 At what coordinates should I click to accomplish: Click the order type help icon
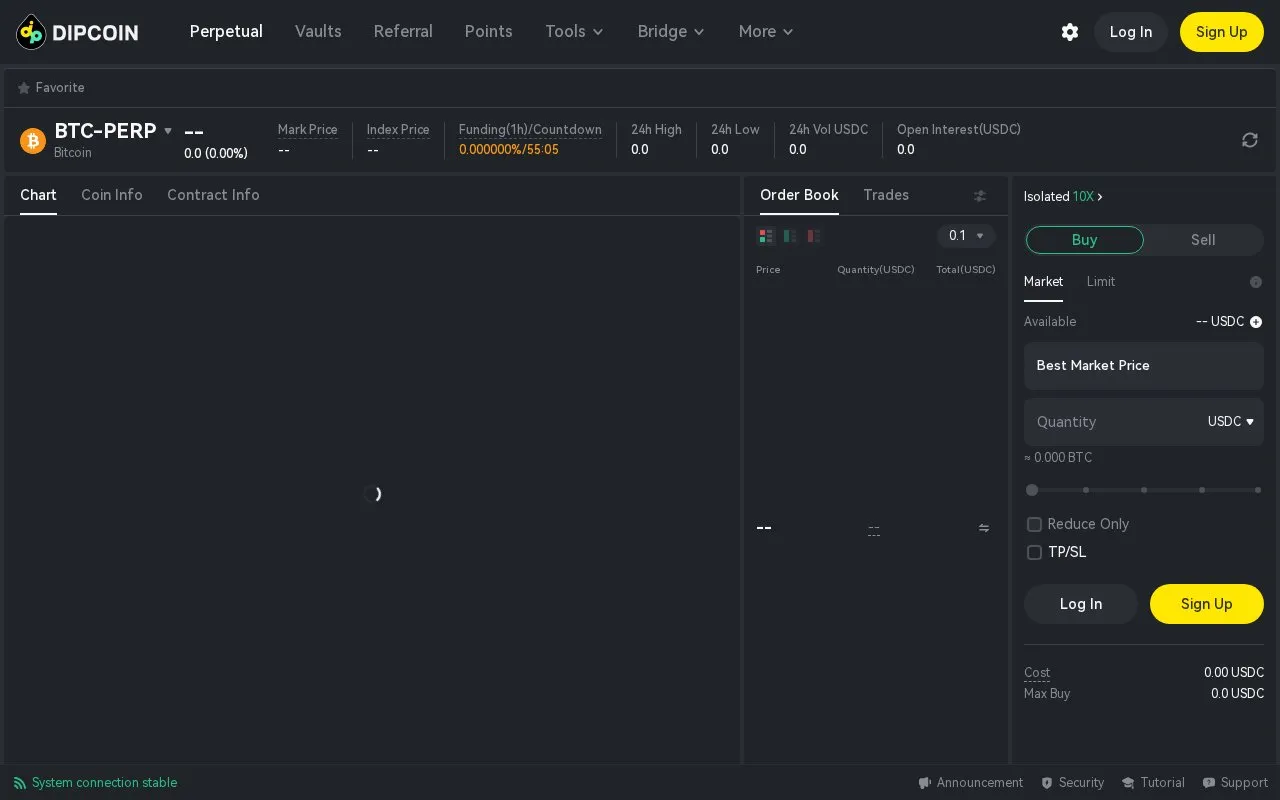pos(1256,282)
